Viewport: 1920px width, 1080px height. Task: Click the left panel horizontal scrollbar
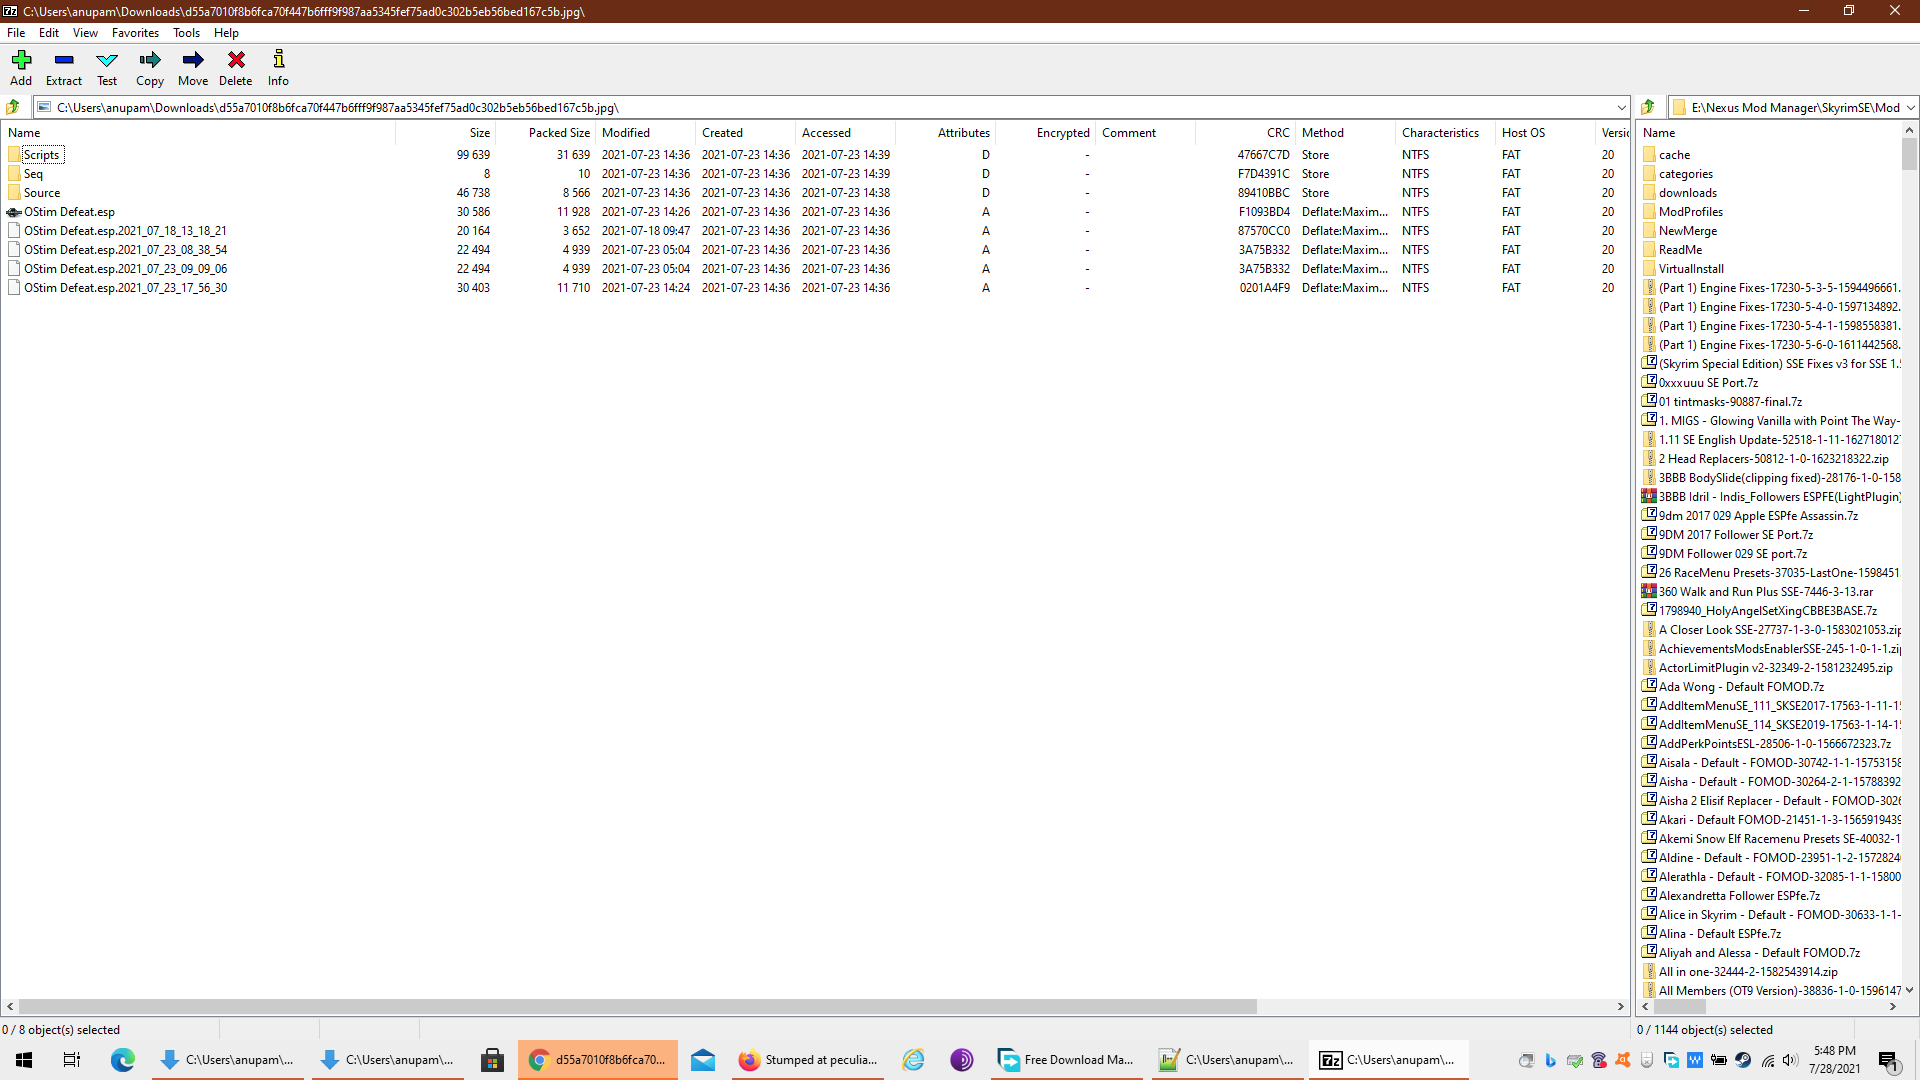pyautogui.click(x=637, y=1006)
